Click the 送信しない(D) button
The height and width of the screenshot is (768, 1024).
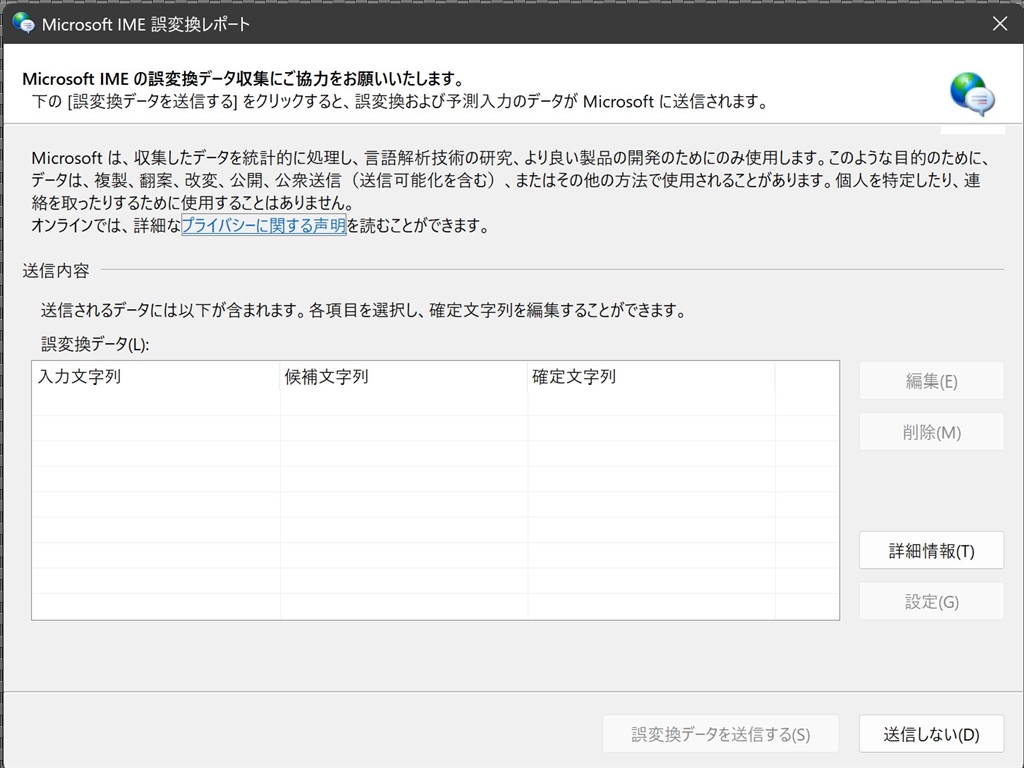931,734
